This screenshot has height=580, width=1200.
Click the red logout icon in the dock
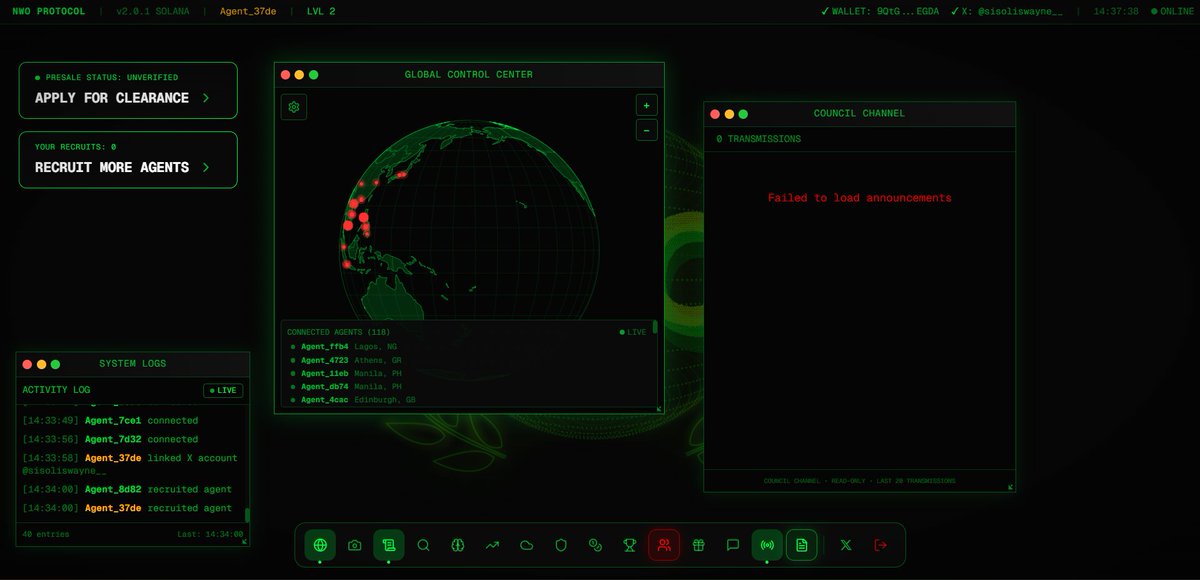881,545
